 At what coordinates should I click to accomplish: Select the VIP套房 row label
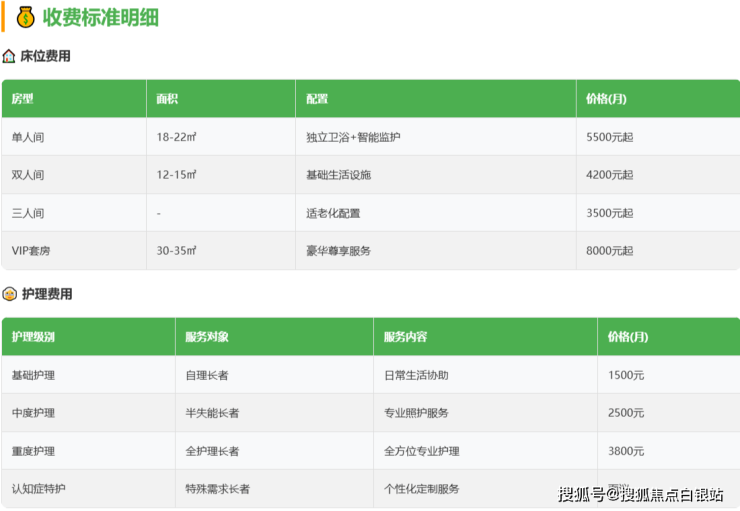tap(33, 251)
